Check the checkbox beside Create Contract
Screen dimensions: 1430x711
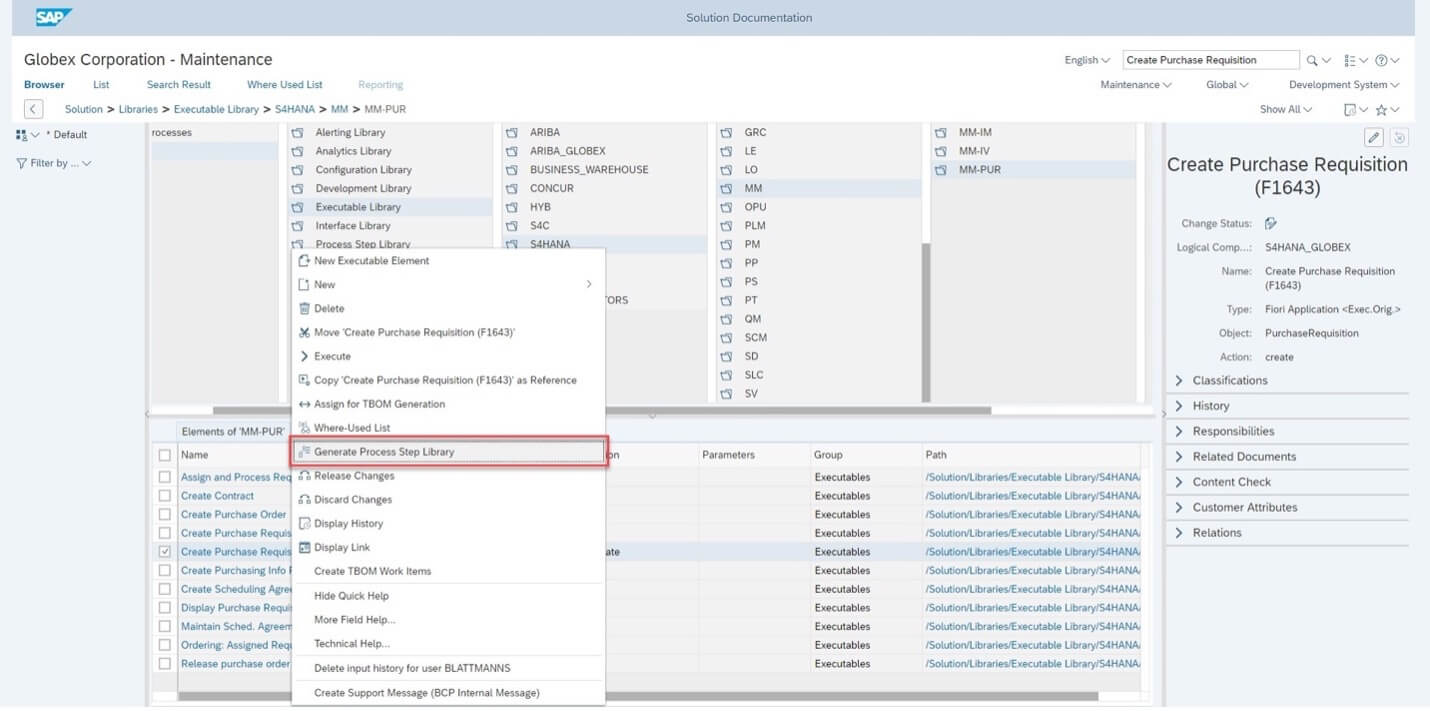pos(165,495)
